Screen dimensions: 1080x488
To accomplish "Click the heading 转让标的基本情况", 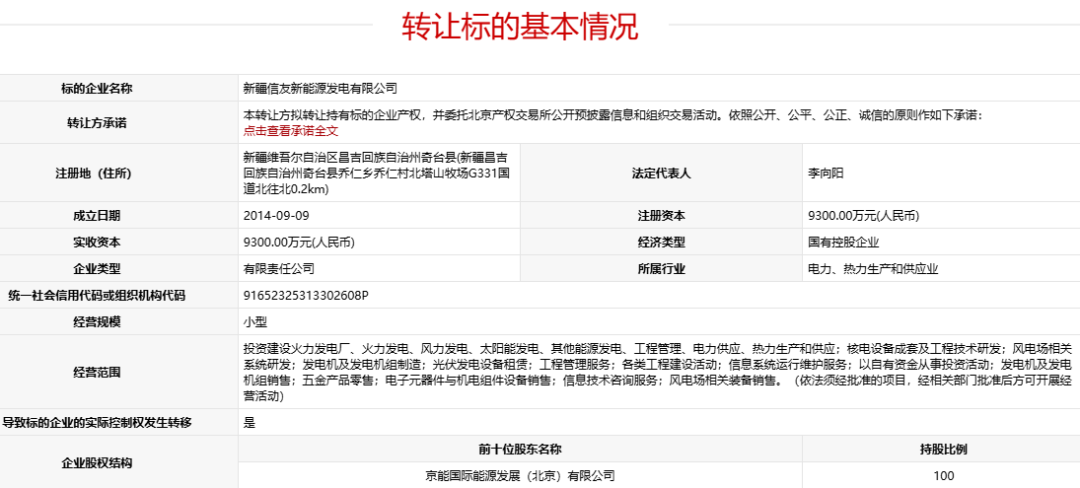I will 521,25.
